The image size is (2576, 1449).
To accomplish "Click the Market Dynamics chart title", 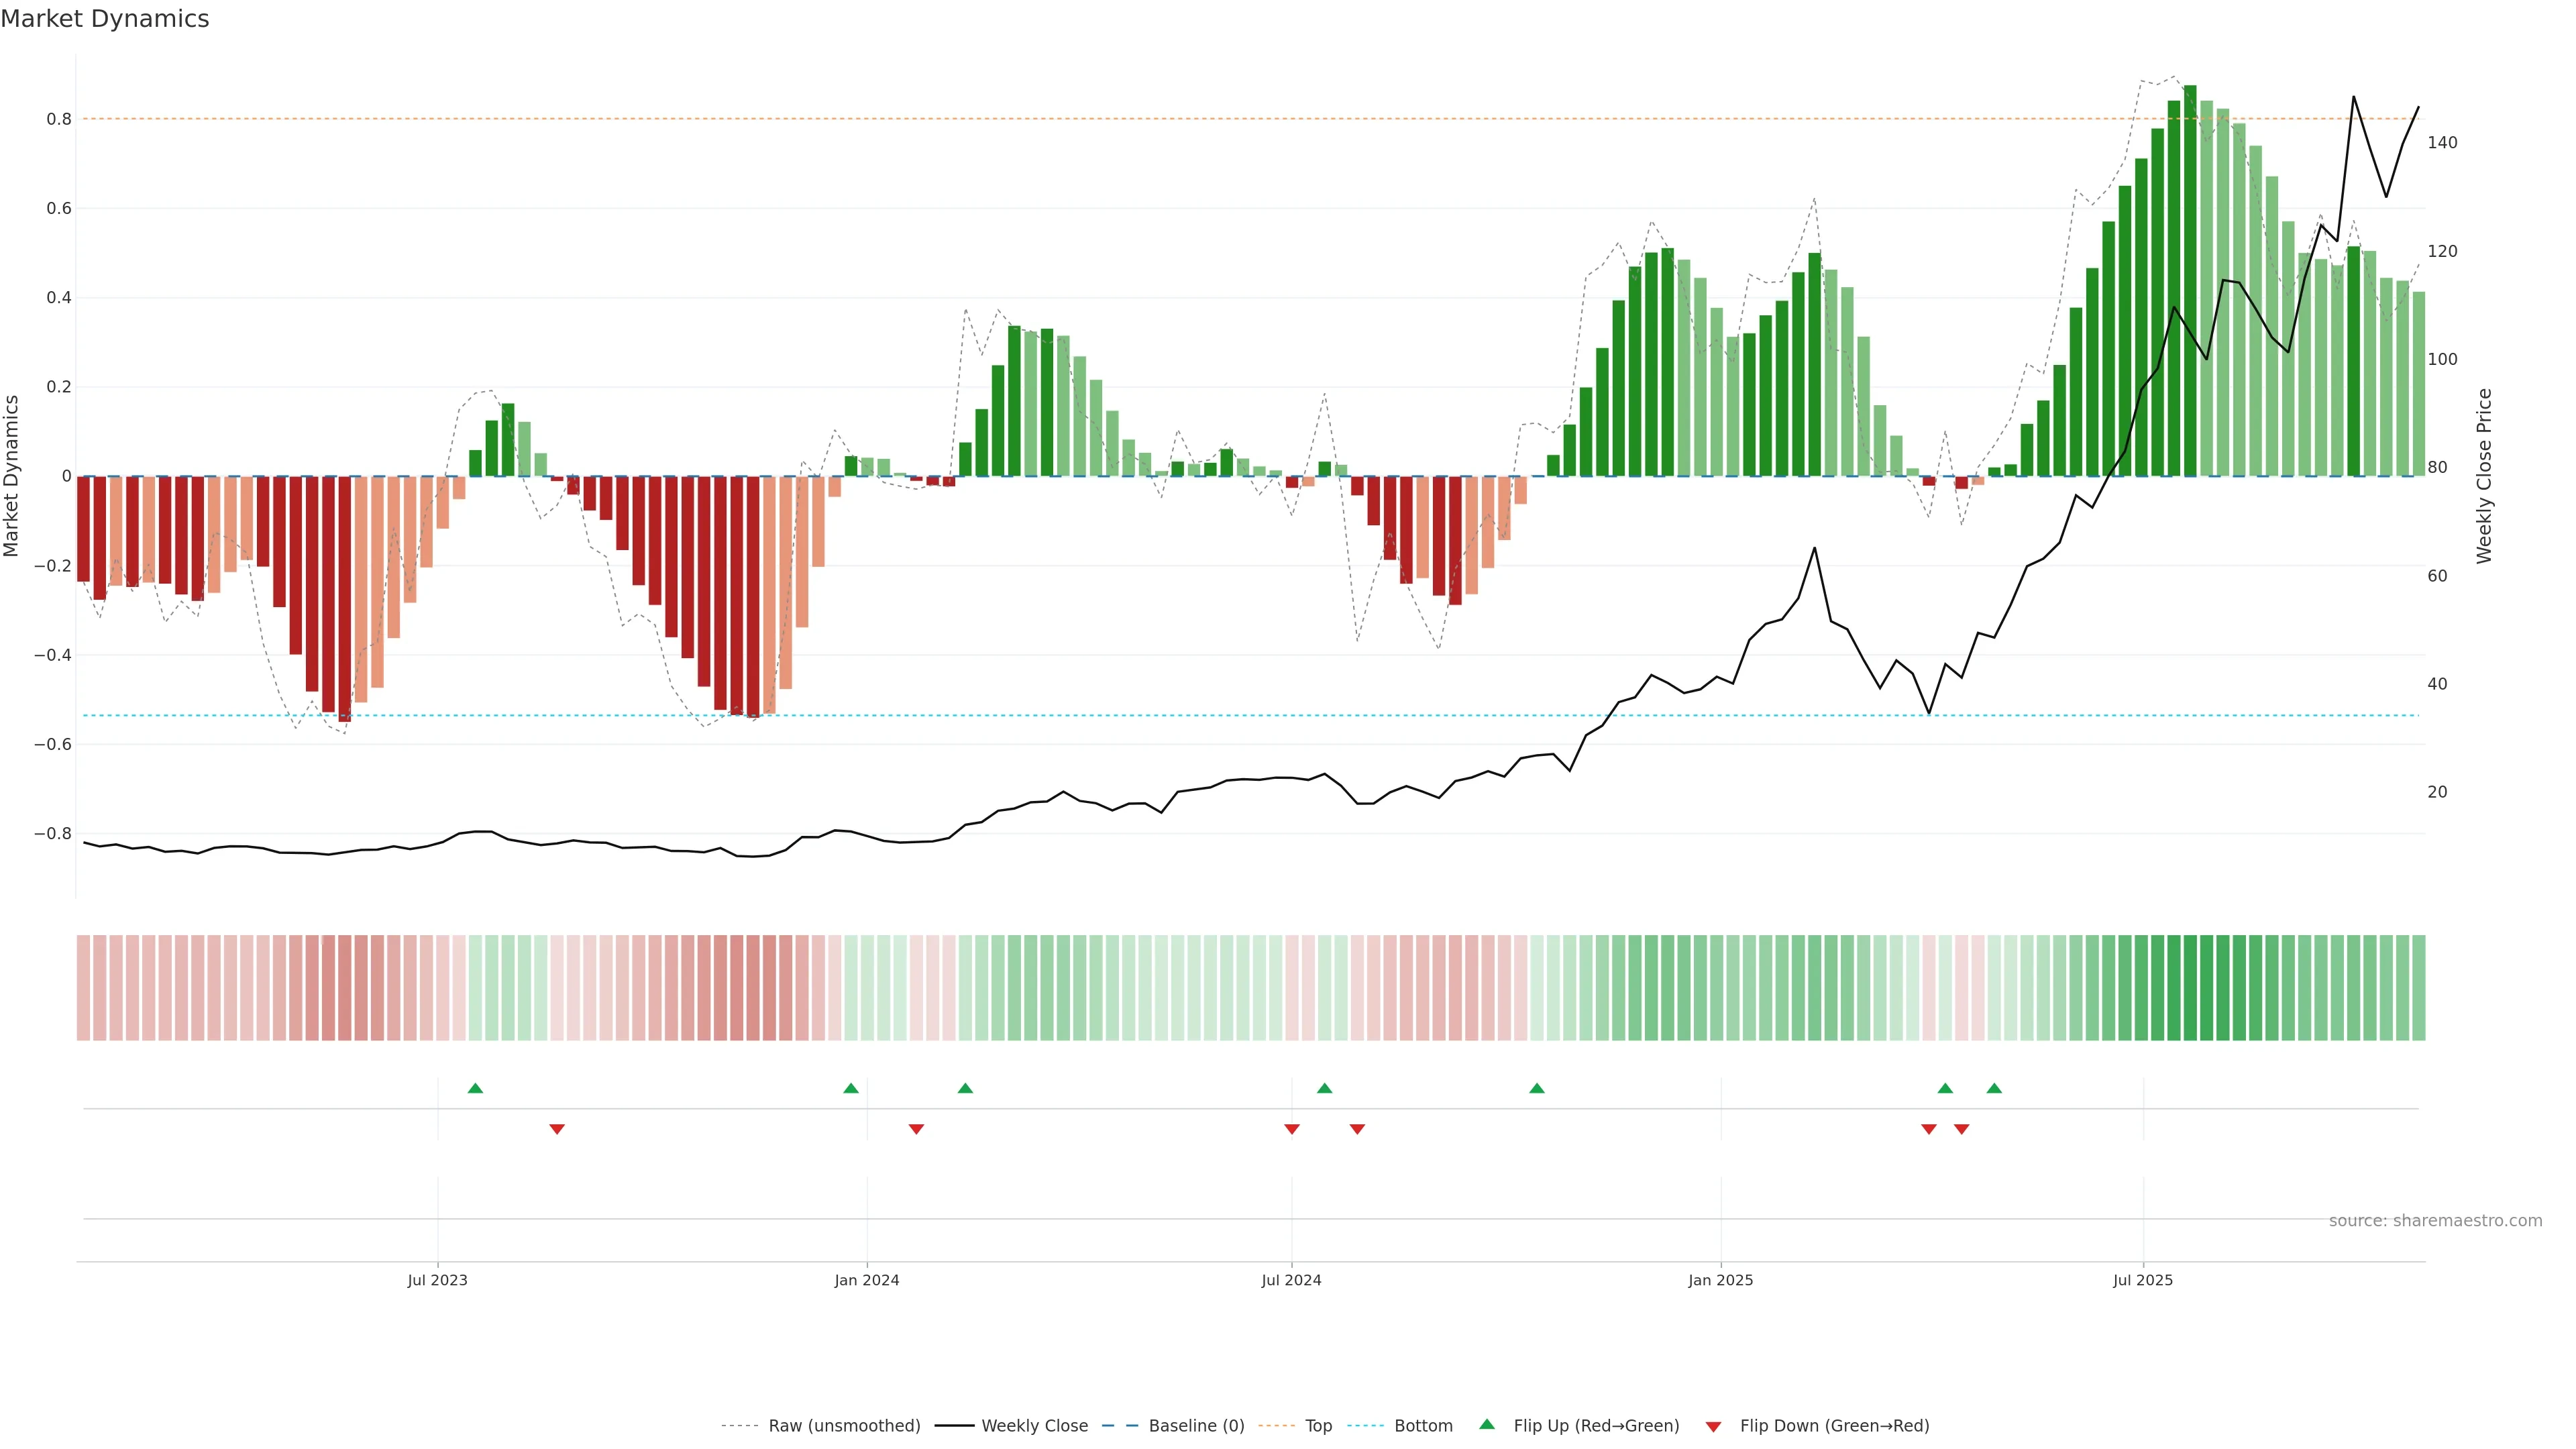I will 105,19.
